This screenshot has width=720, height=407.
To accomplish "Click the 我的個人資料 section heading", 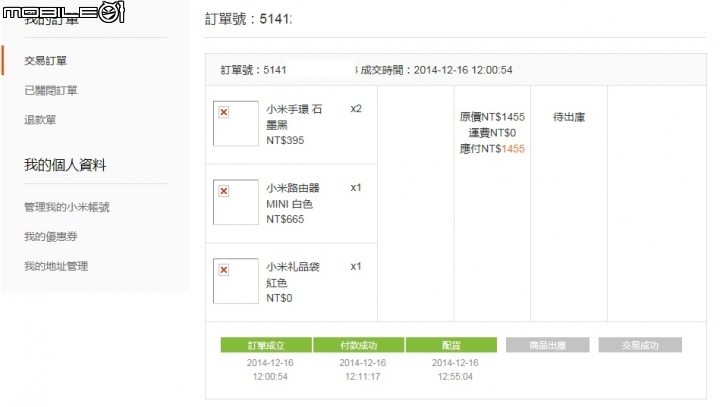I will [x=65, y=165].
